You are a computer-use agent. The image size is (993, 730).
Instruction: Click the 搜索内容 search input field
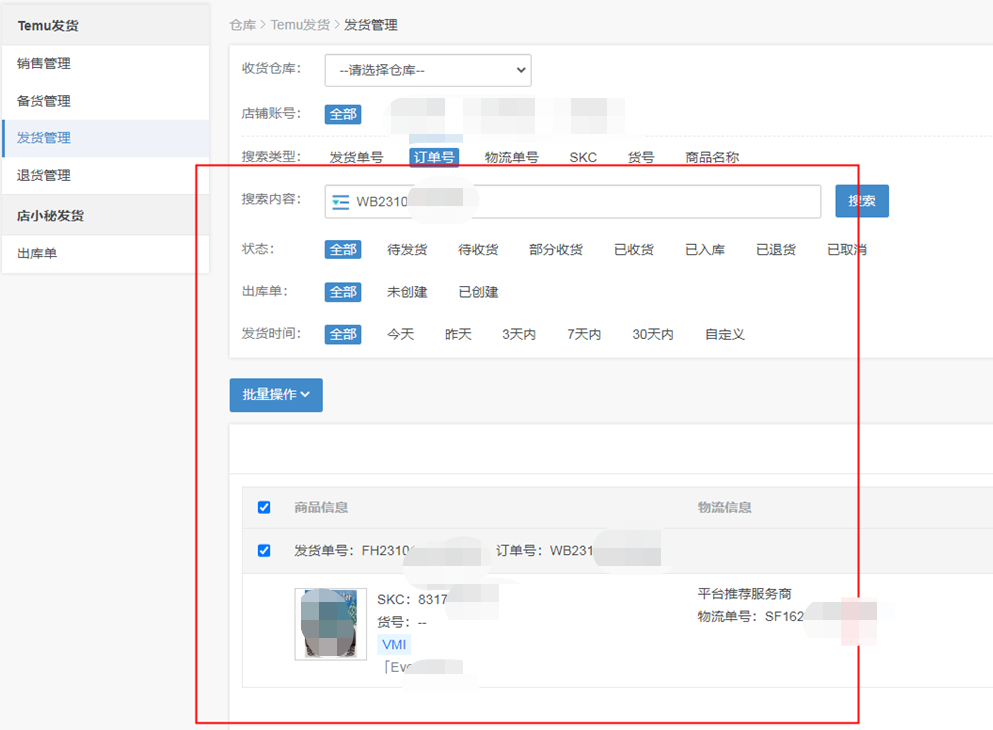click(x=573, y=202)
